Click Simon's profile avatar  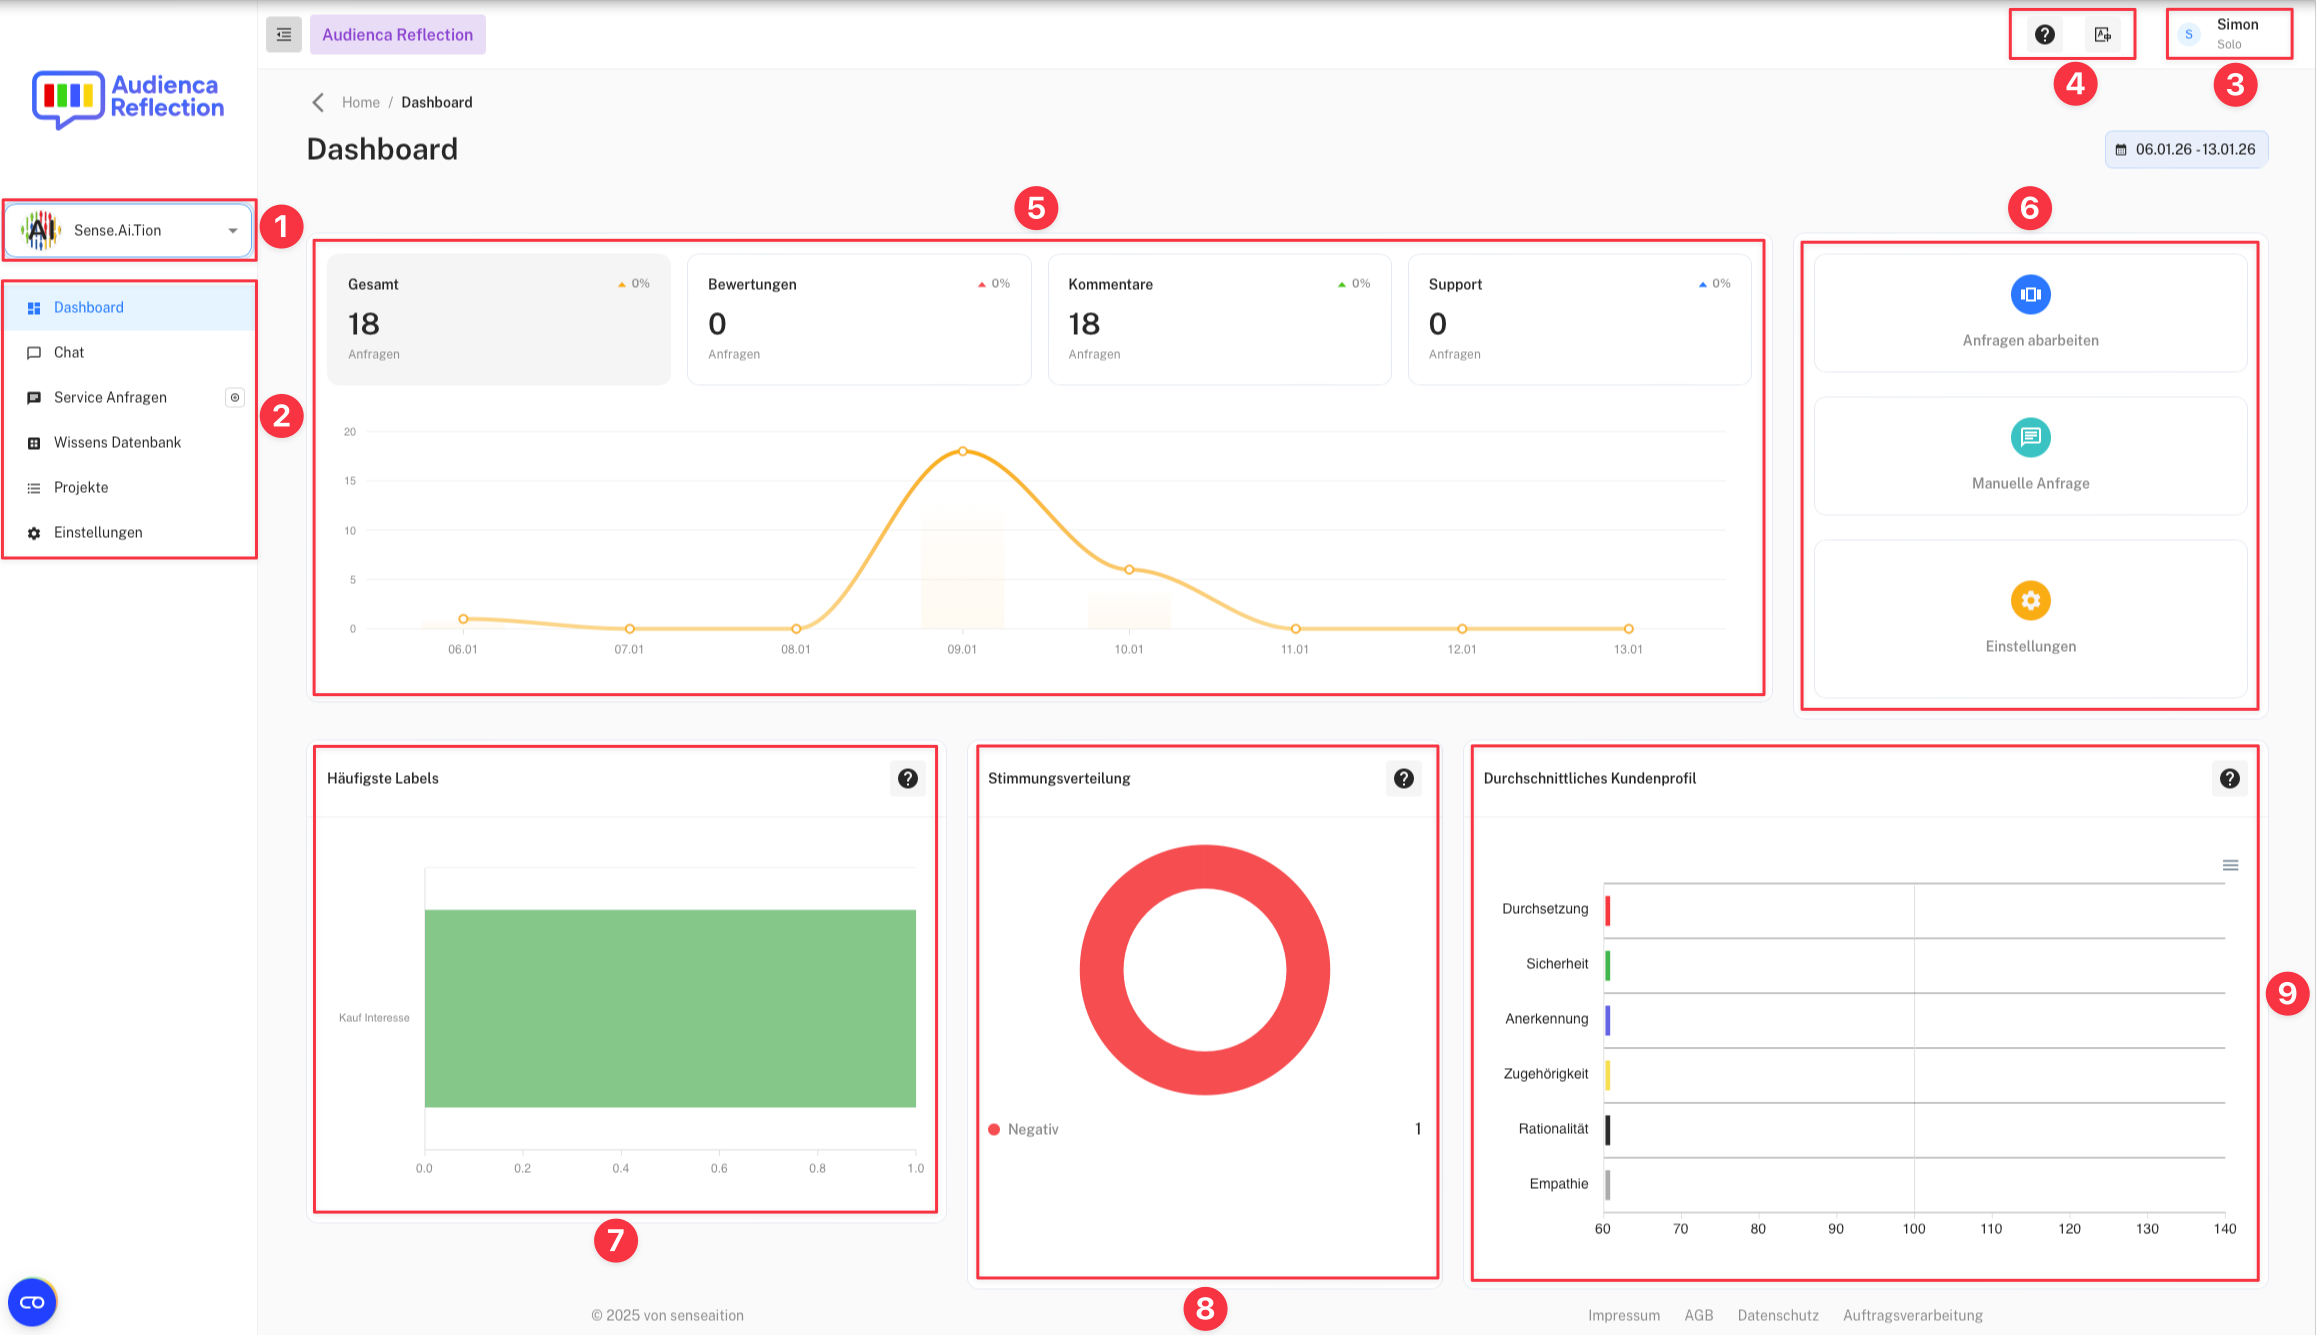pyautogui.click(x=2189, y=33)
